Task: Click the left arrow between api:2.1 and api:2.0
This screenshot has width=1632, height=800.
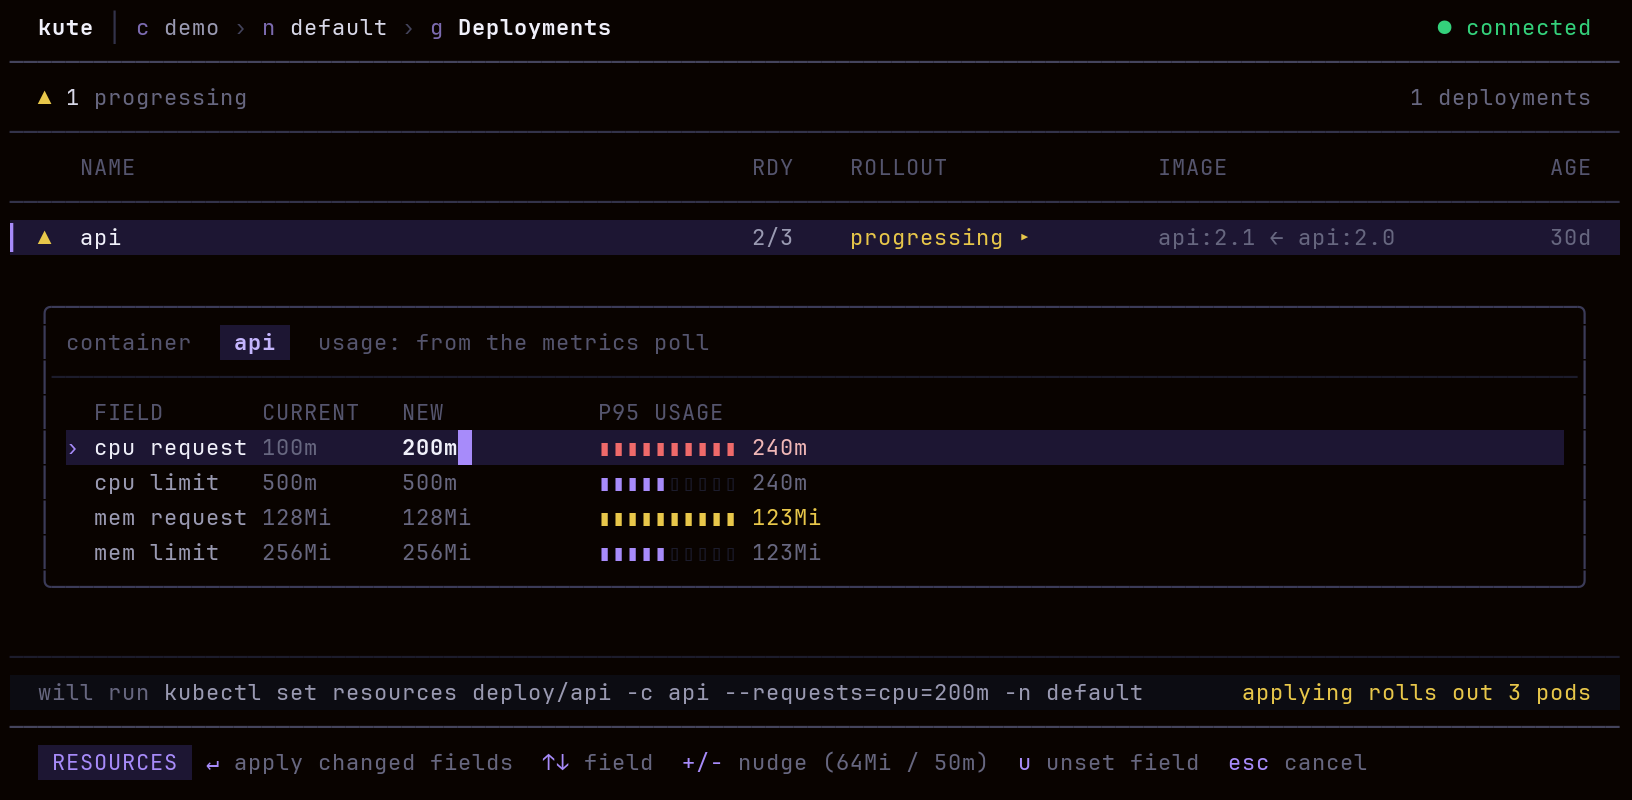Action: point(1276,238)
